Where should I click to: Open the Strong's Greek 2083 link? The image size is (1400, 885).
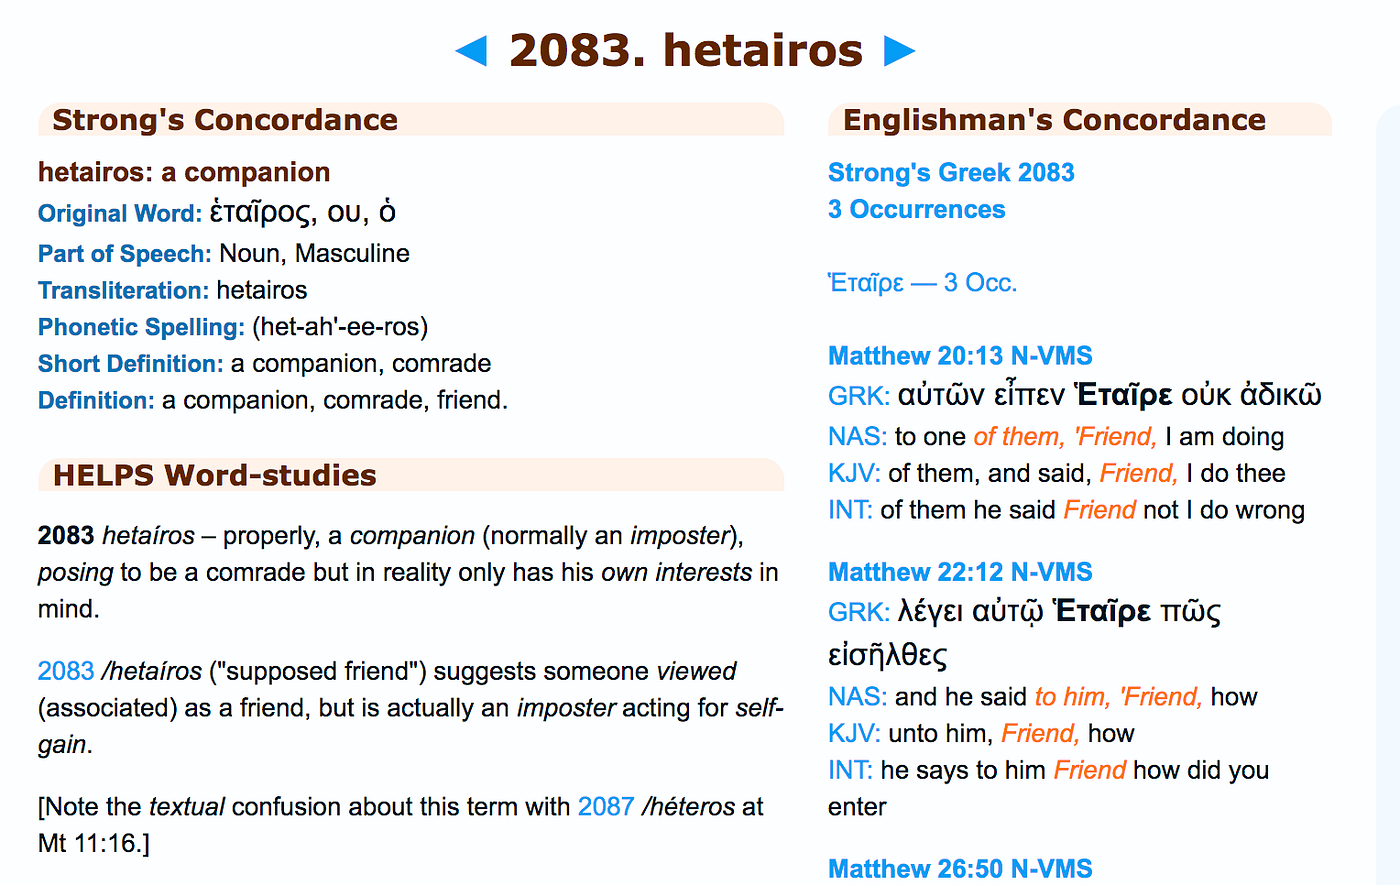point(951,172)
